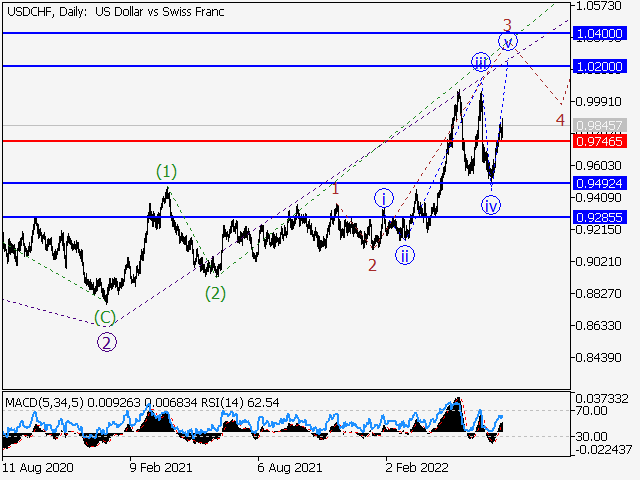
Task: Click the 0.94090 price axis value
Action: 598,198
